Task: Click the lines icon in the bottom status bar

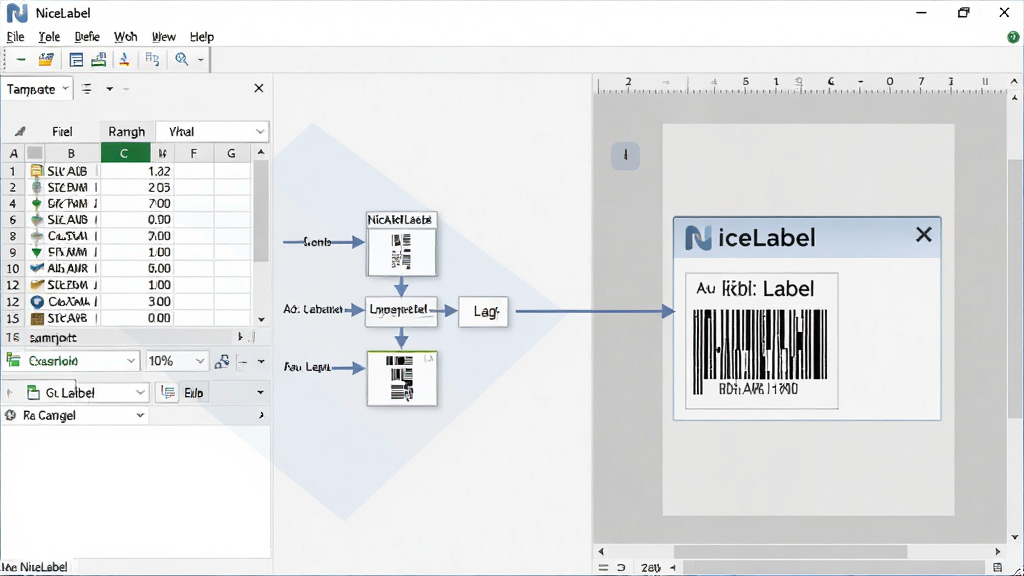Action: pos(603,568)
